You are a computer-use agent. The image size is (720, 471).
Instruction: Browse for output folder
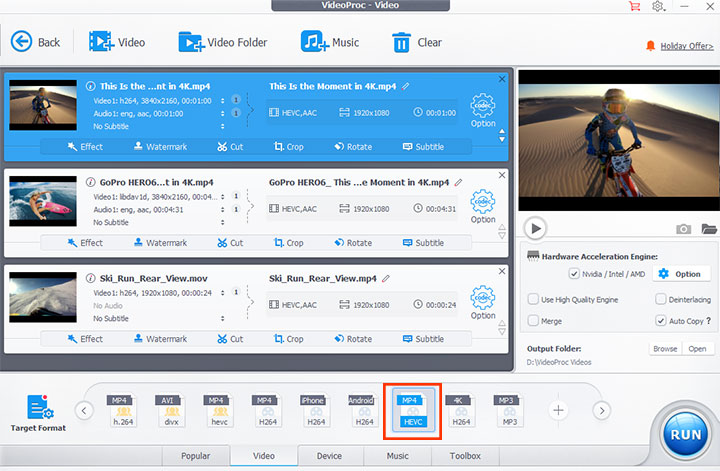click(665, 349)
